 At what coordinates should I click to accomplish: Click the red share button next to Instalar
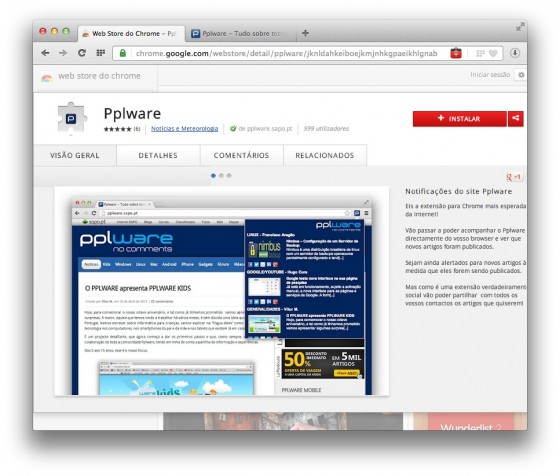click(516, 119)
